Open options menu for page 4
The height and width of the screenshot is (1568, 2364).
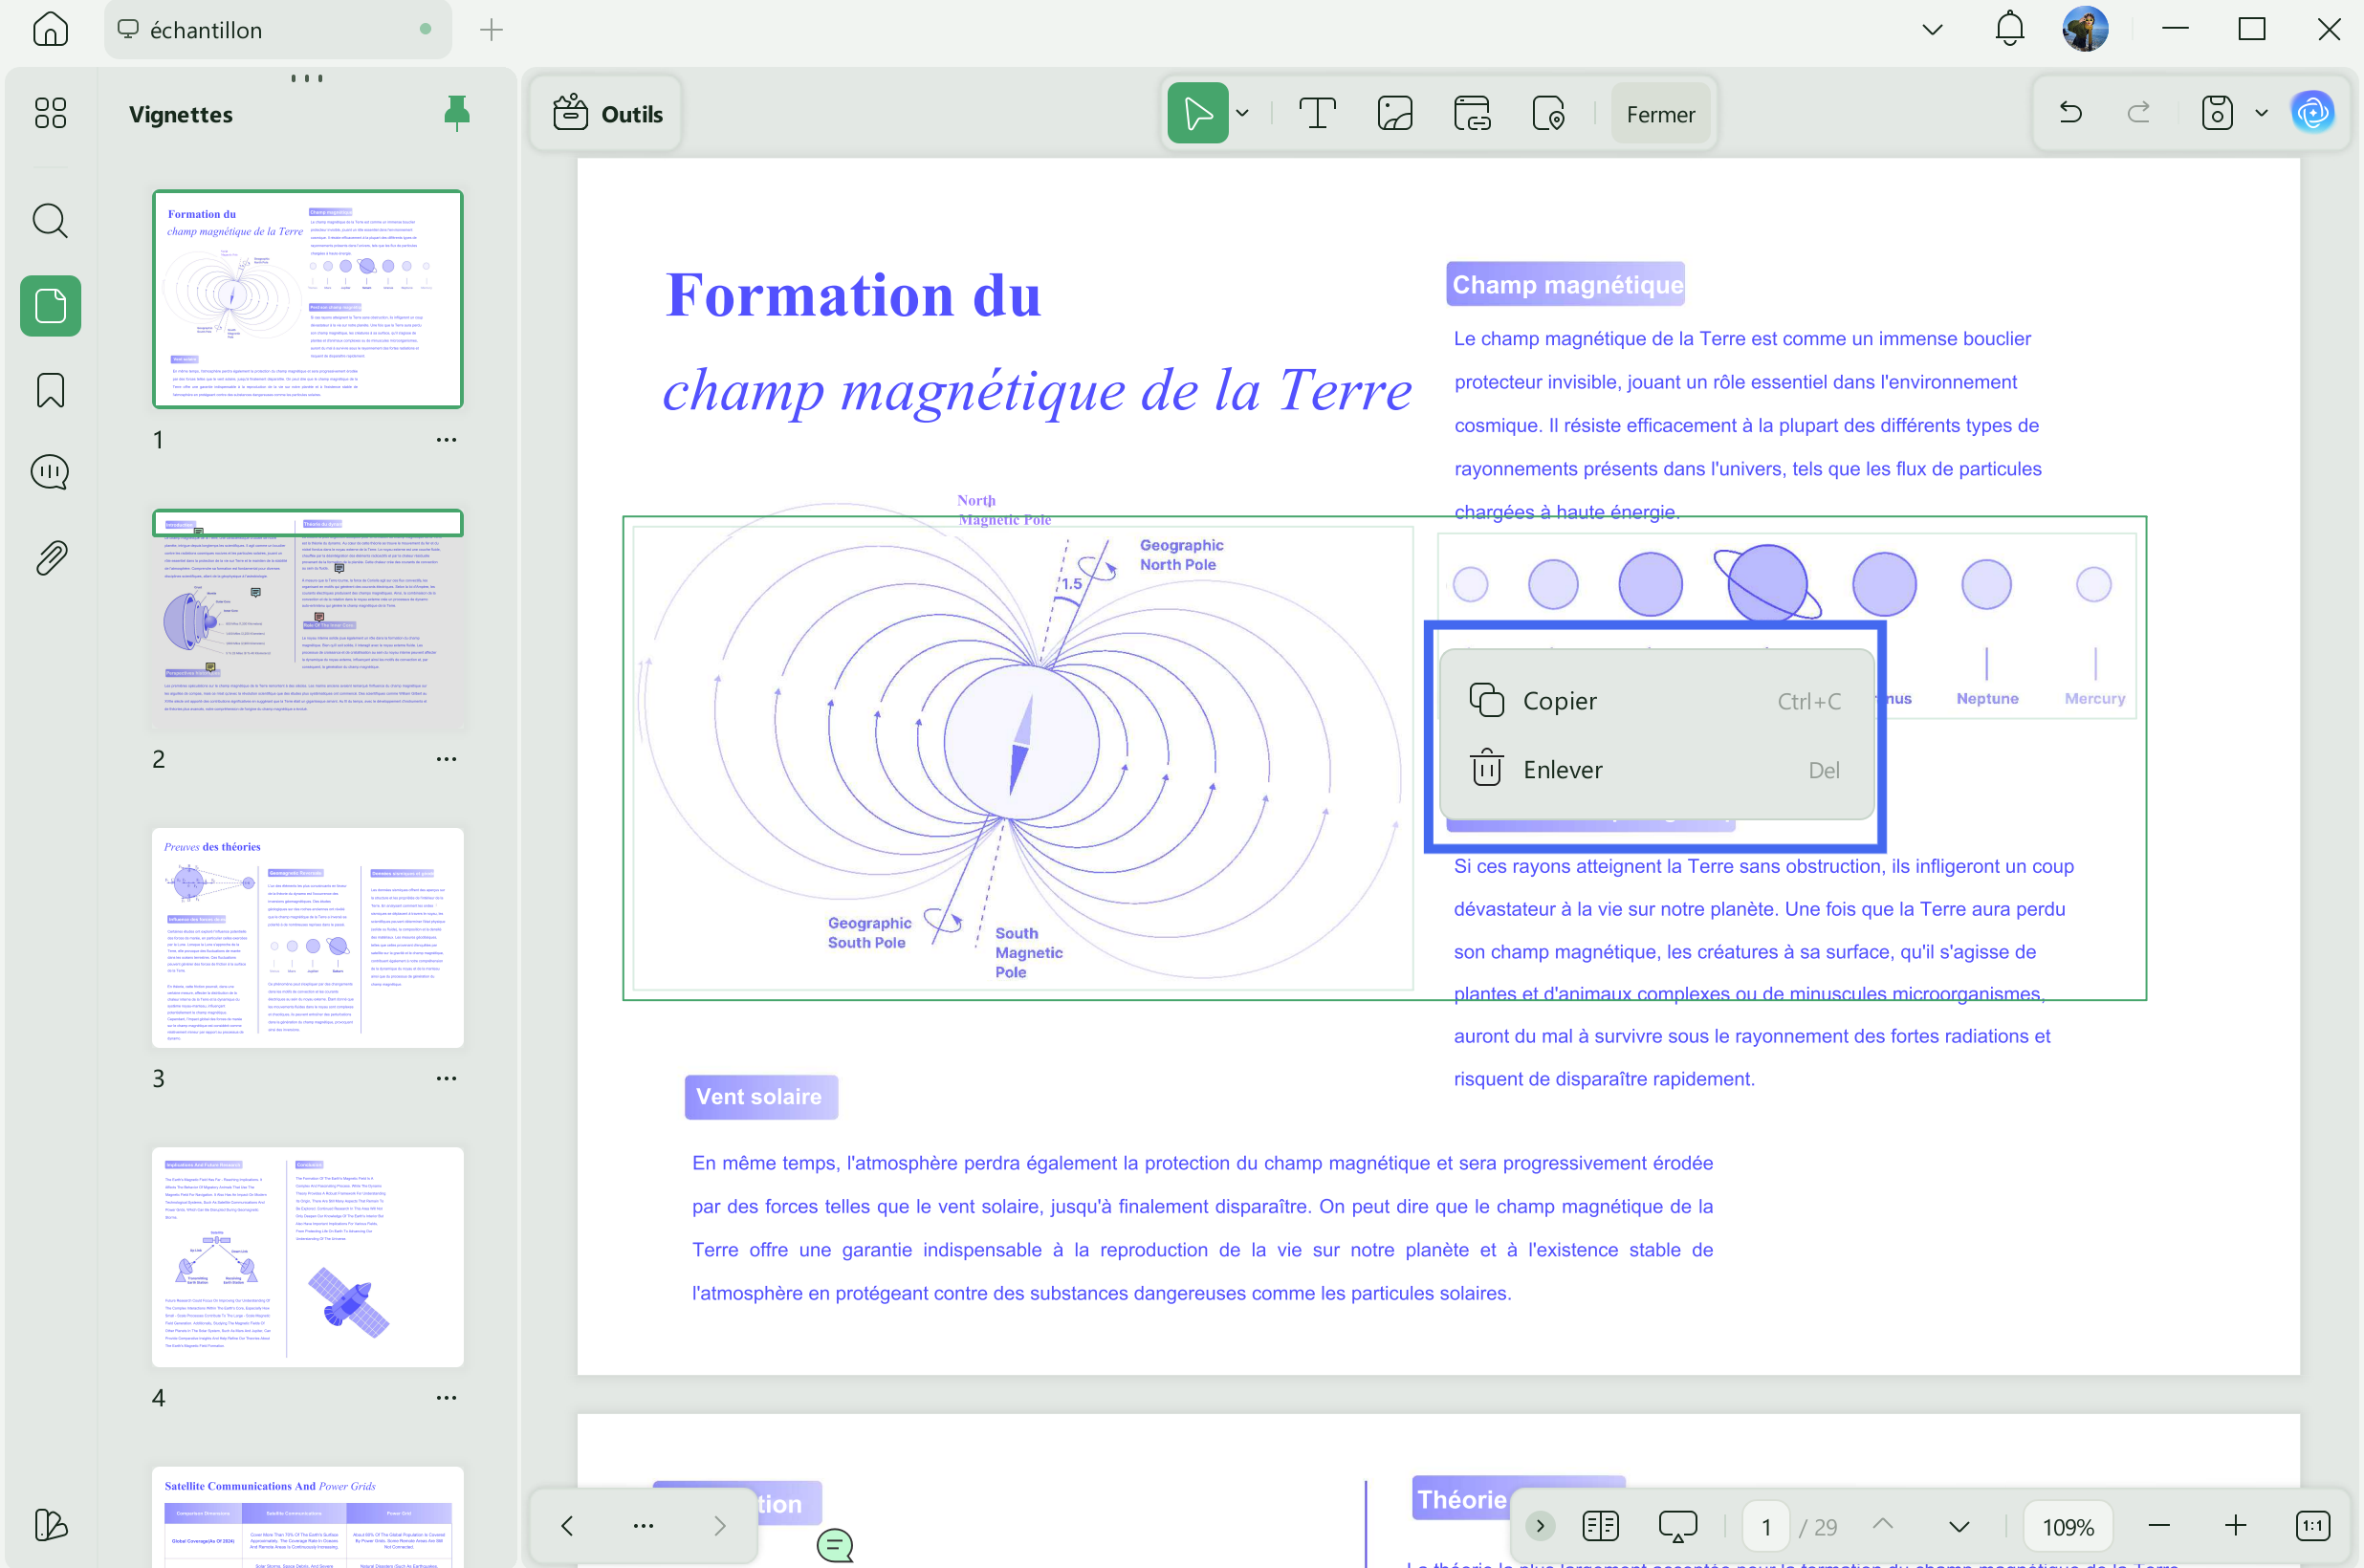pyautogui.click(x=446, y=1398)
